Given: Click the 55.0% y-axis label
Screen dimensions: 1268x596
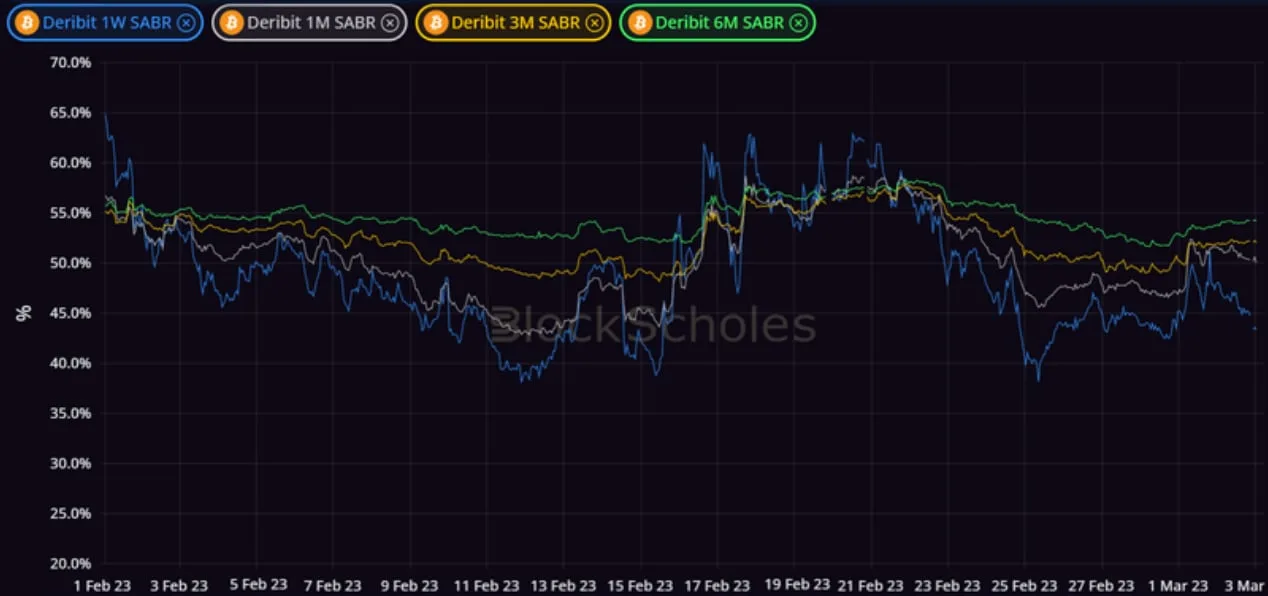Looking at the screenshot, I should 70,213.
